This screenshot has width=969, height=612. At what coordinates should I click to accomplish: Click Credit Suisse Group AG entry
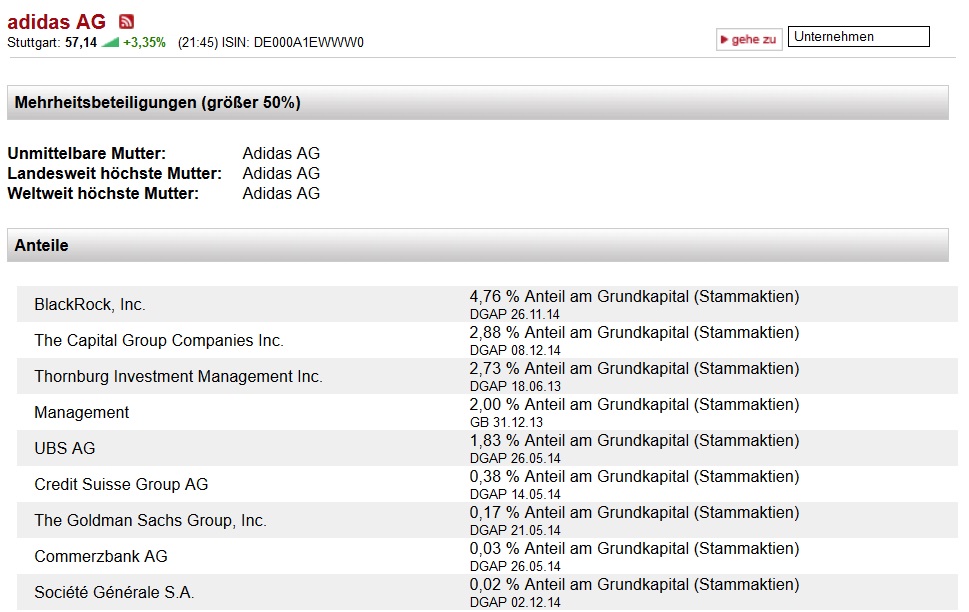pyautogui.click(x=121, y=484)
